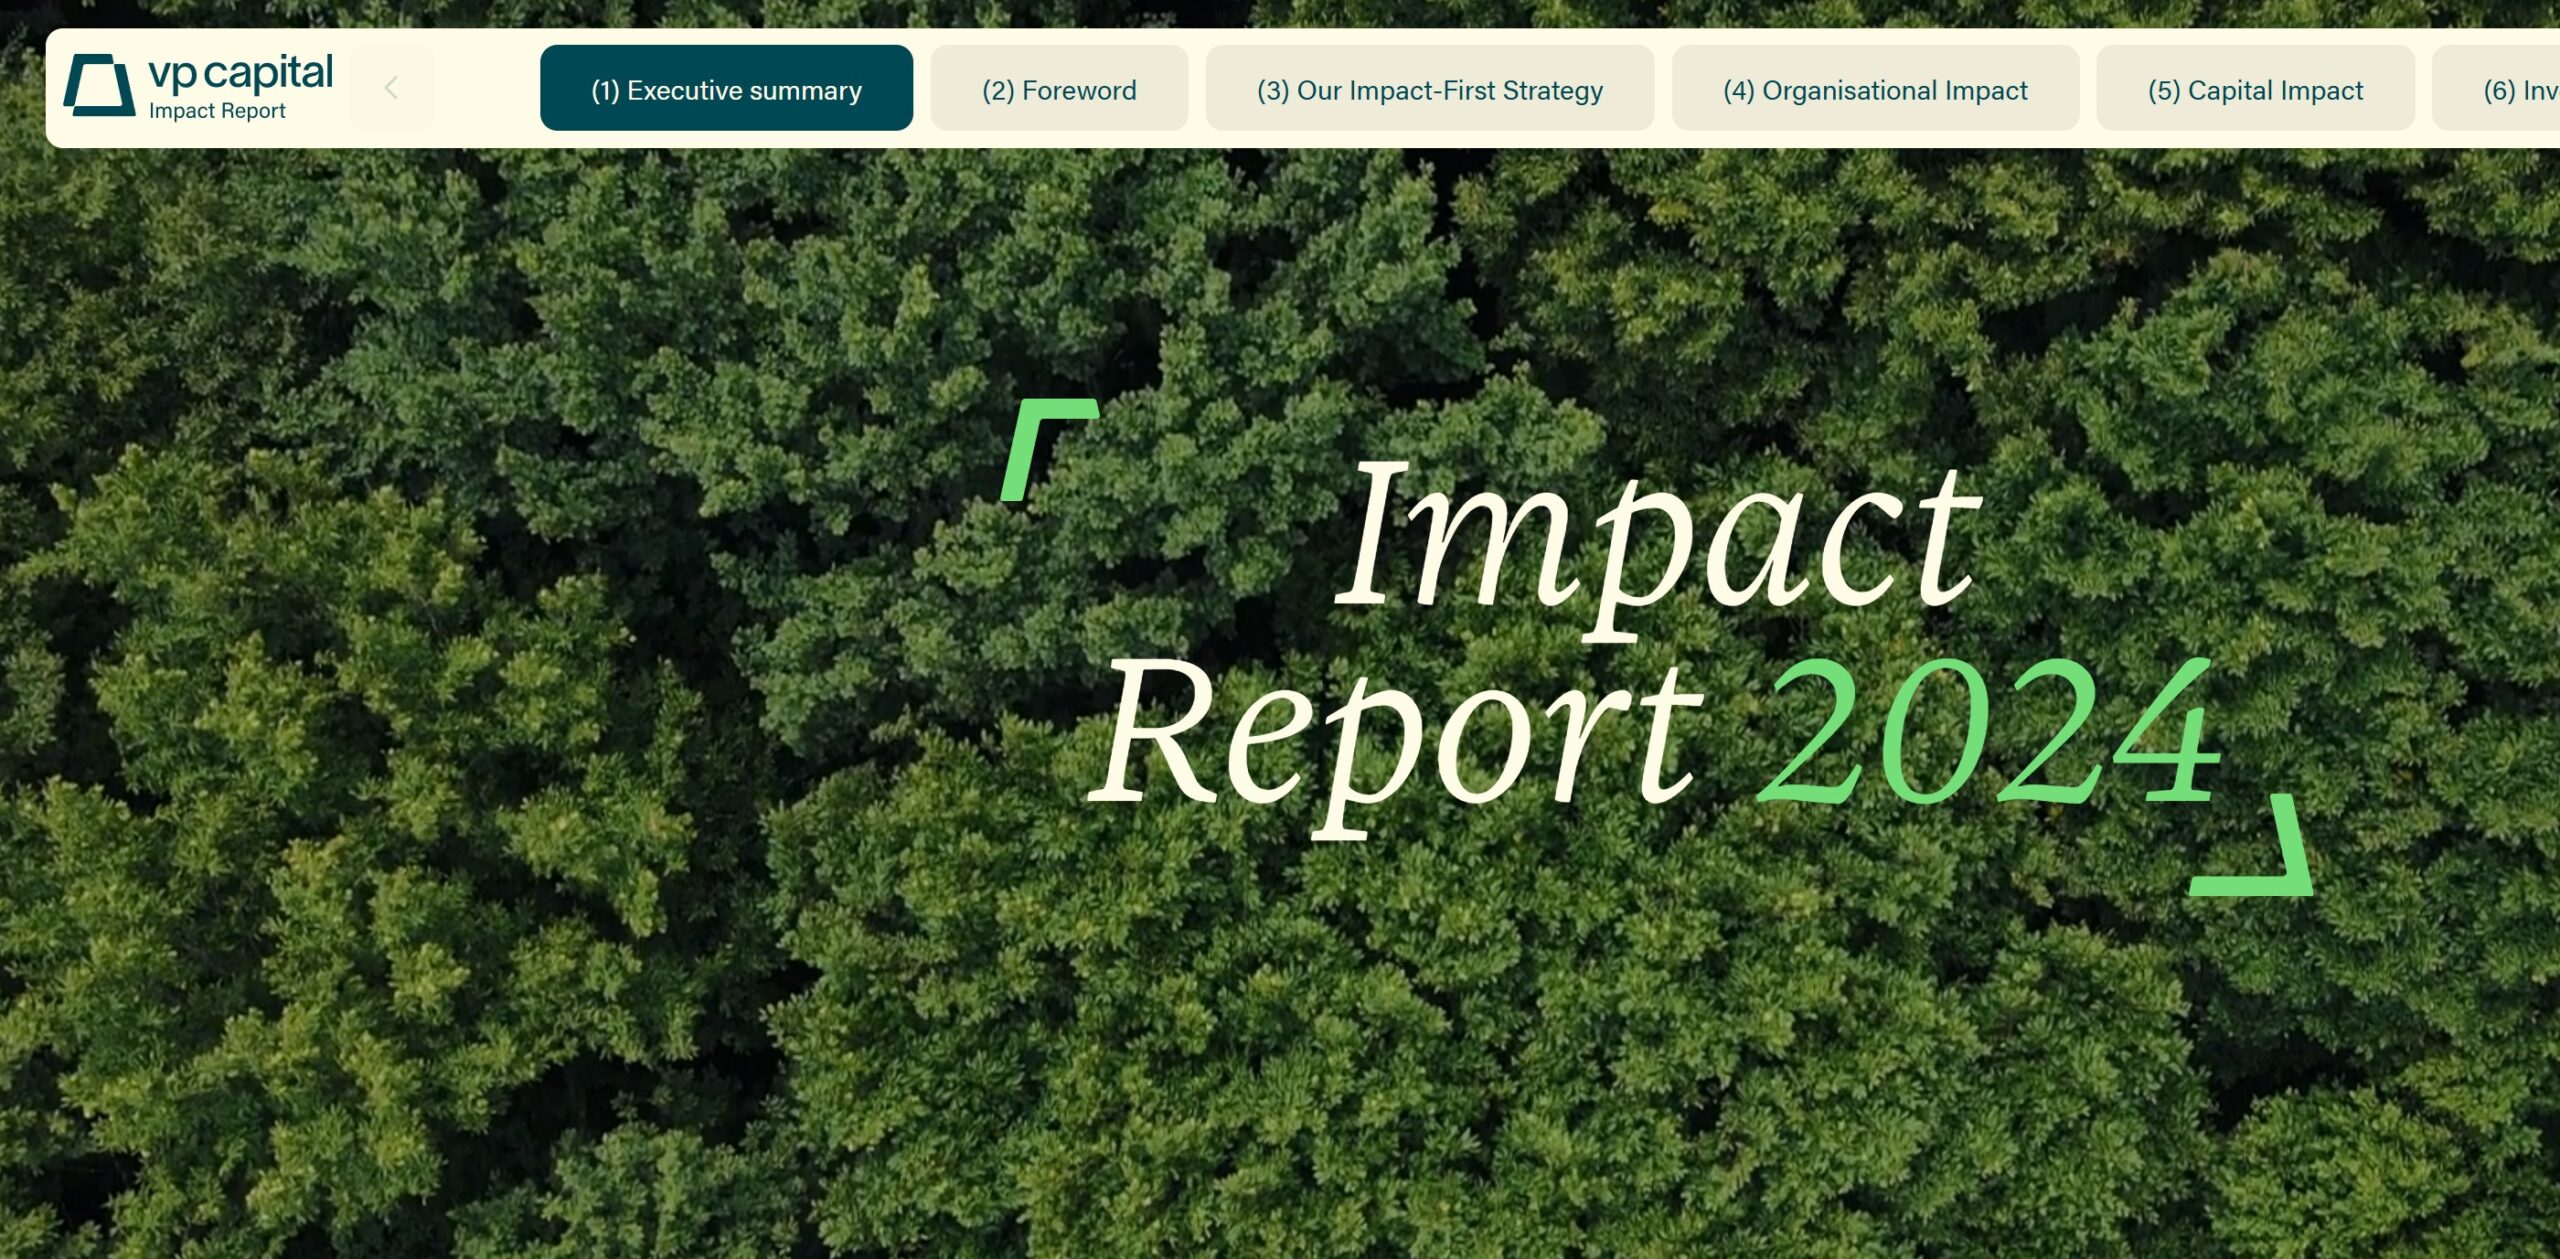
Task: Open the Executive summary tab
Action: 726,89
